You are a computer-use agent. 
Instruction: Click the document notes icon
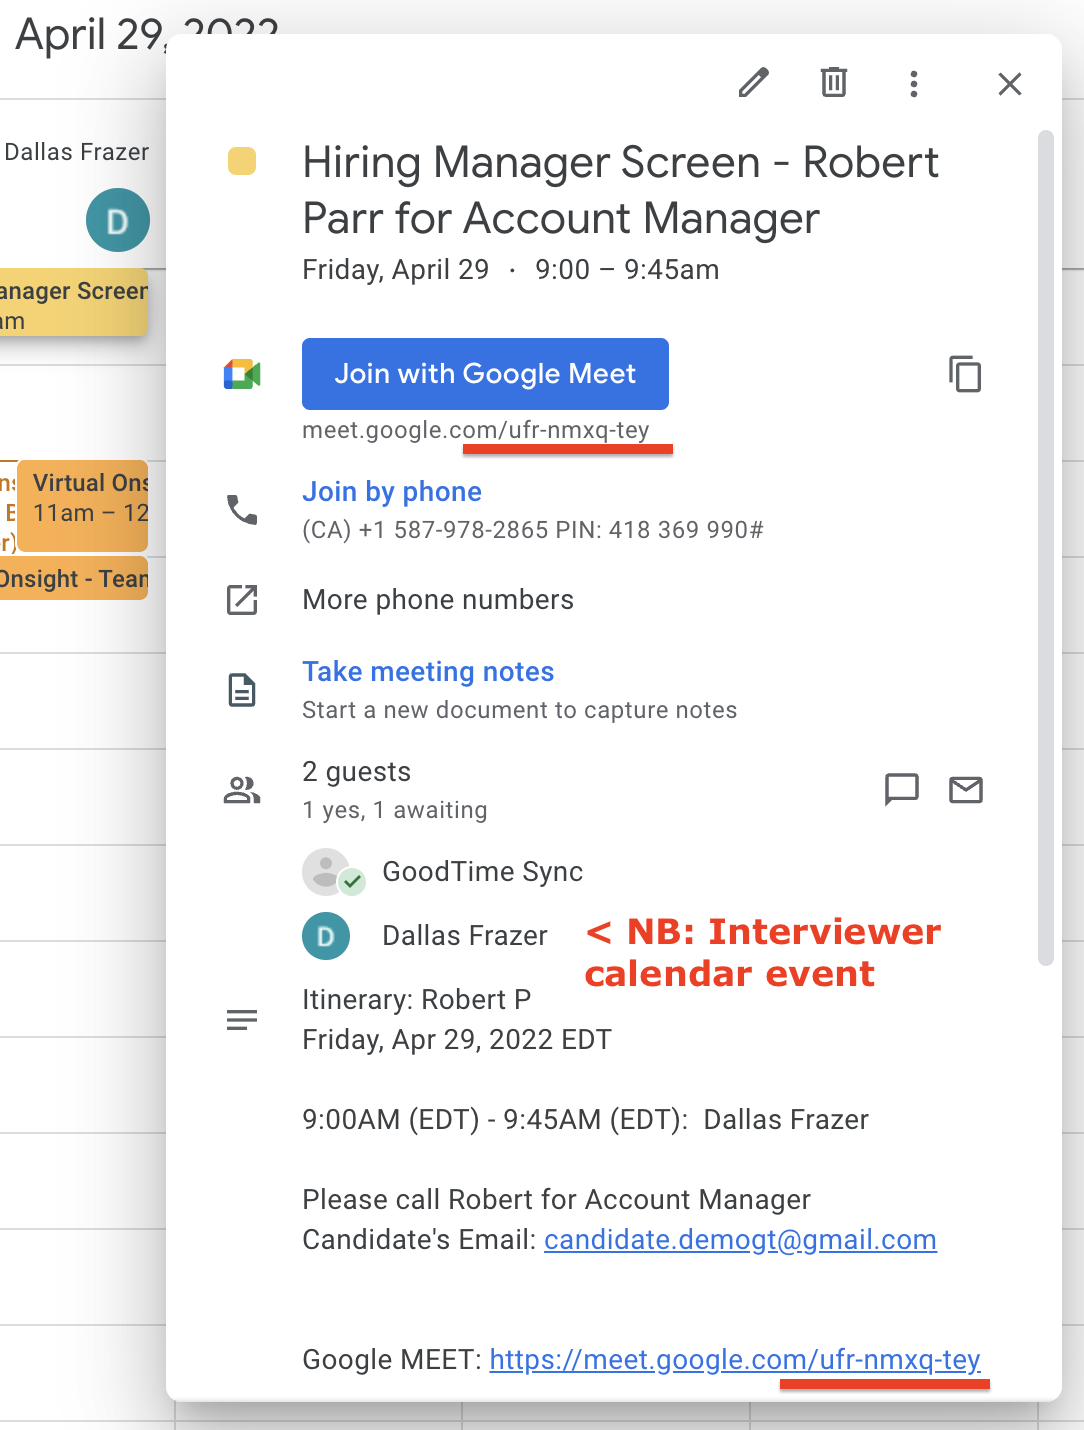click(242, 690)
